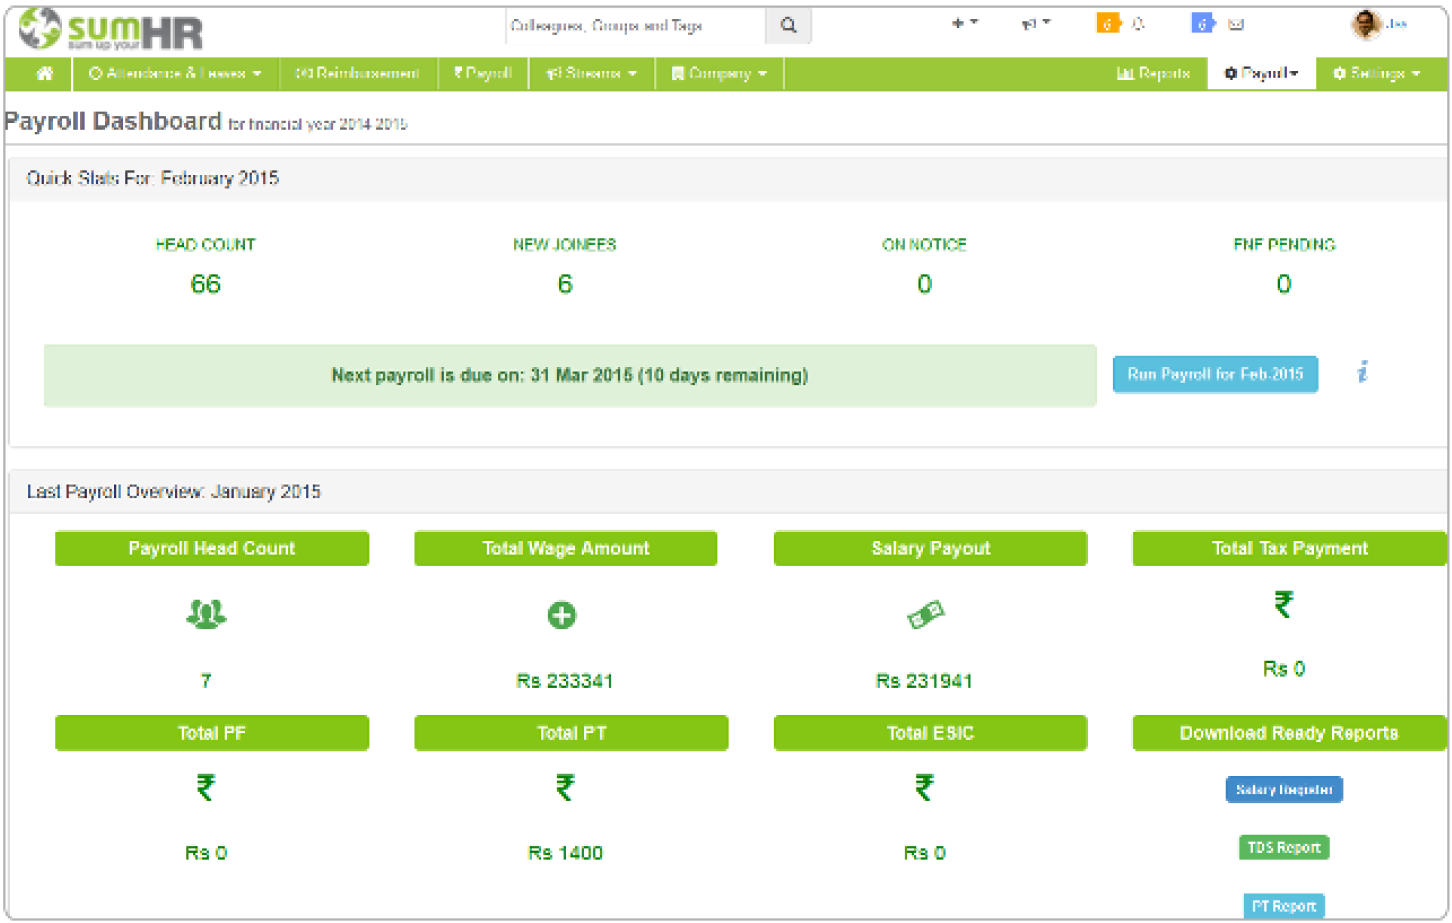This screenshot has height=923, width=1452.
Task: Click the Salary Payout header
Action: tap(930, 548)
